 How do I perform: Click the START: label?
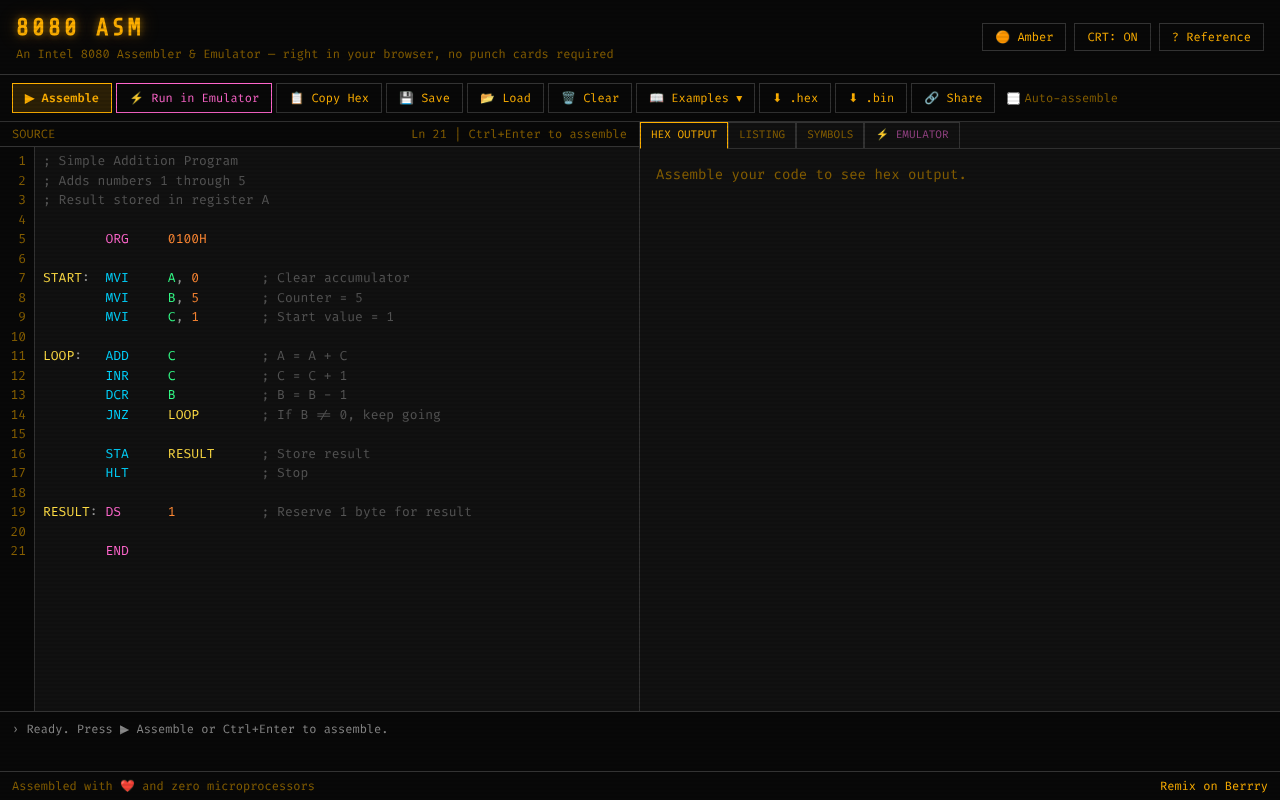pyautogui.click(x=66, y=278)
